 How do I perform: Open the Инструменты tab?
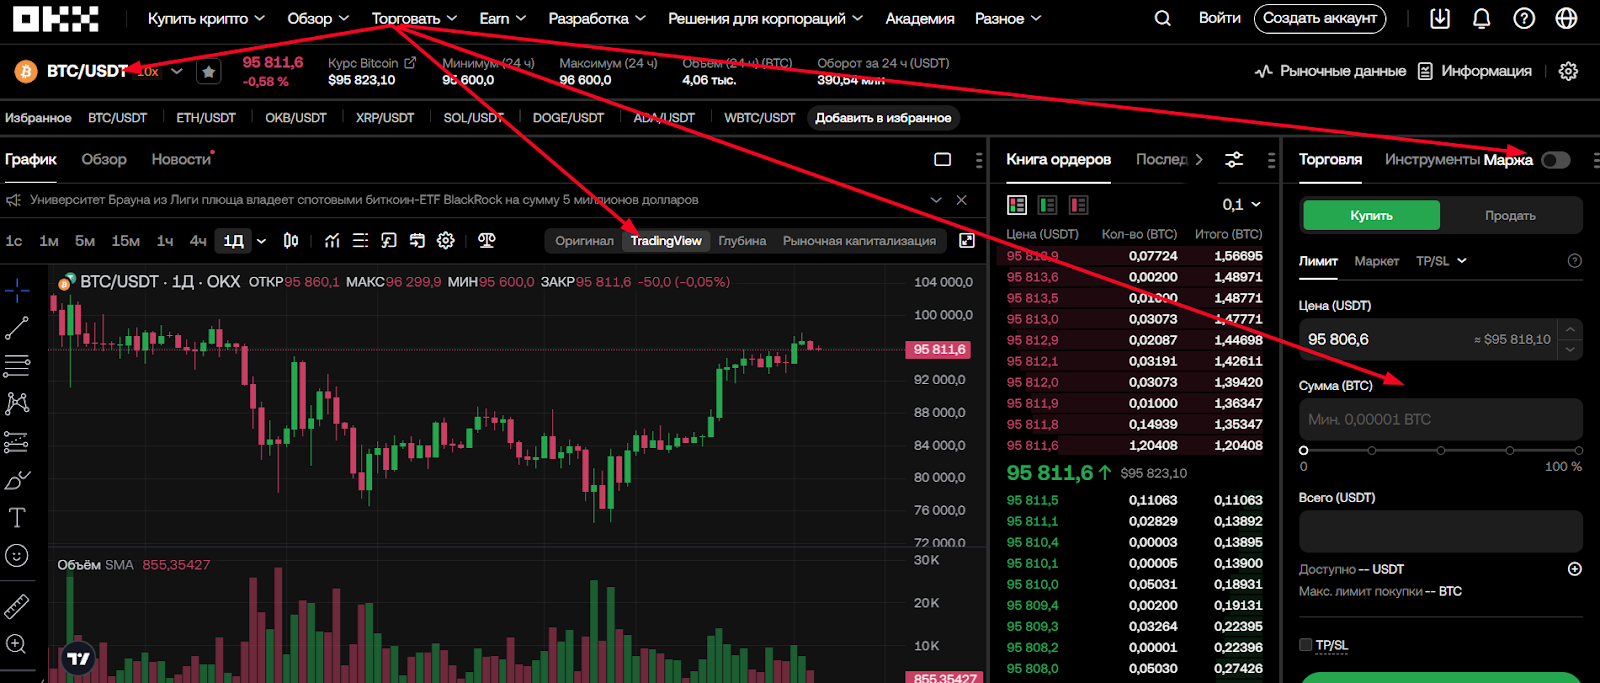1432,159
